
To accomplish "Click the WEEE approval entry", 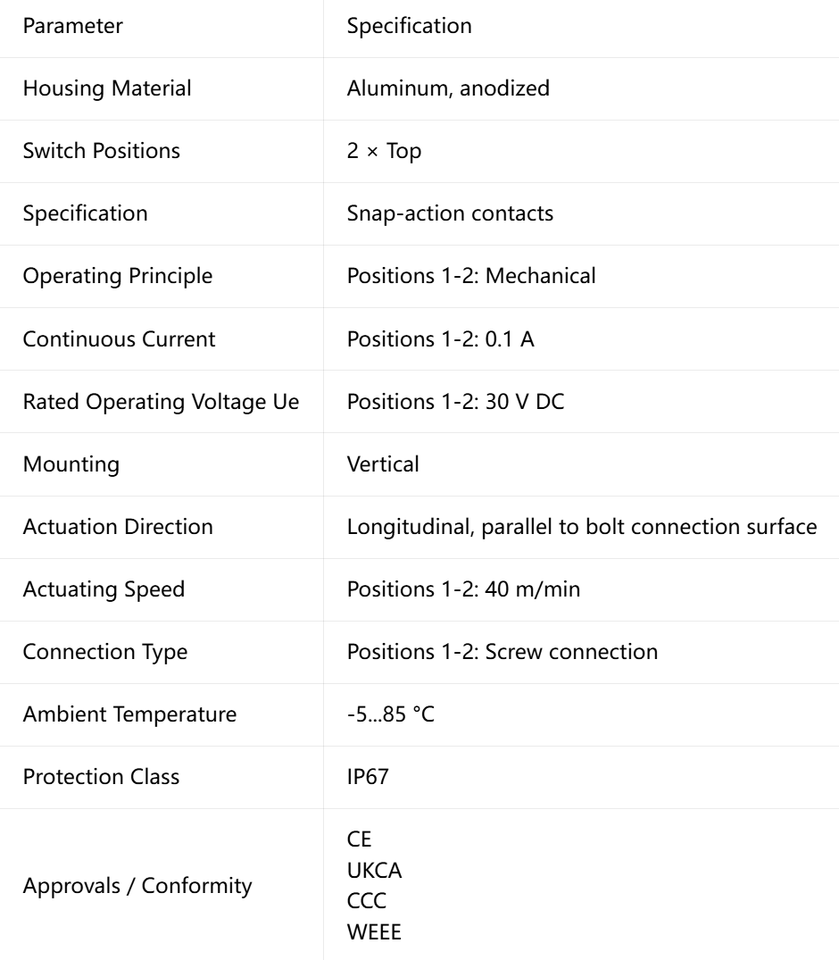I will tap(374, 932).
